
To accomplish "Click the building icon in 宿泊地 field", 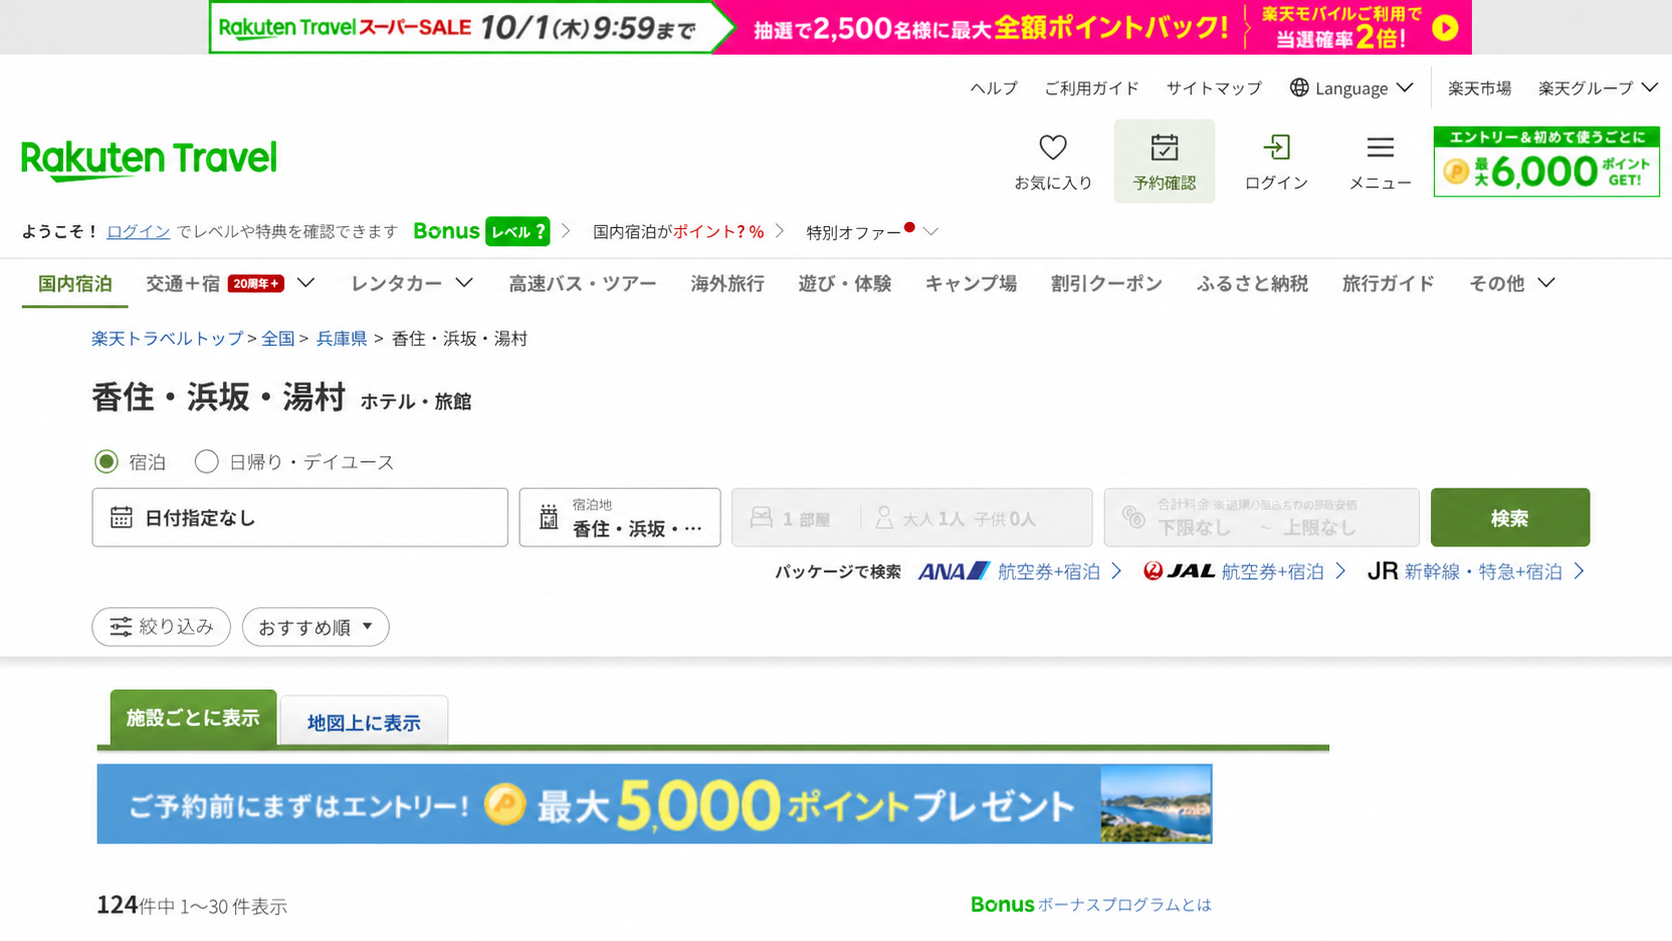I will [x=549, y=518].
